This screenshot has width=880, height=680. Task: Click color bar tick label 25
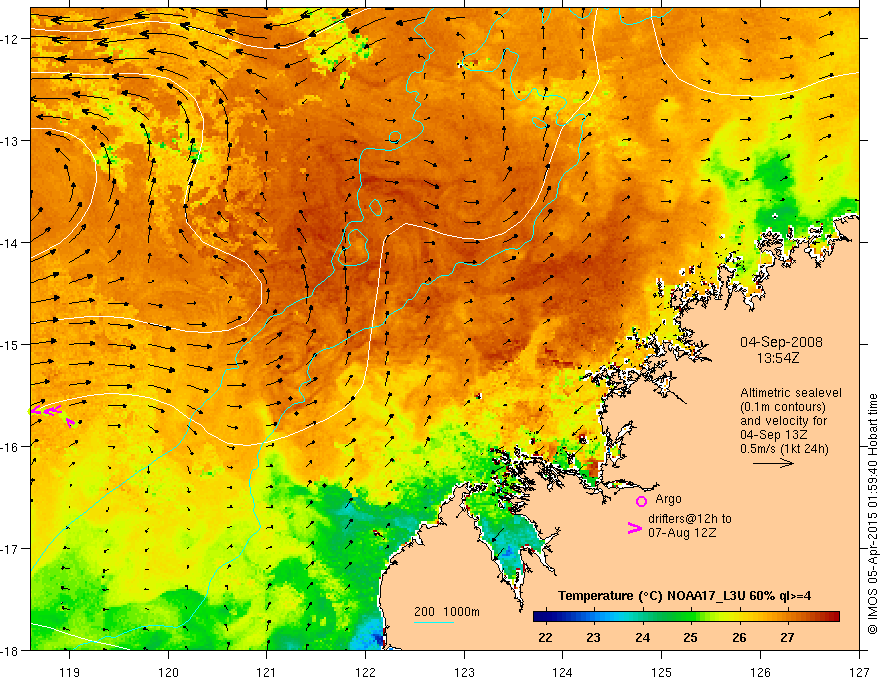690,638
